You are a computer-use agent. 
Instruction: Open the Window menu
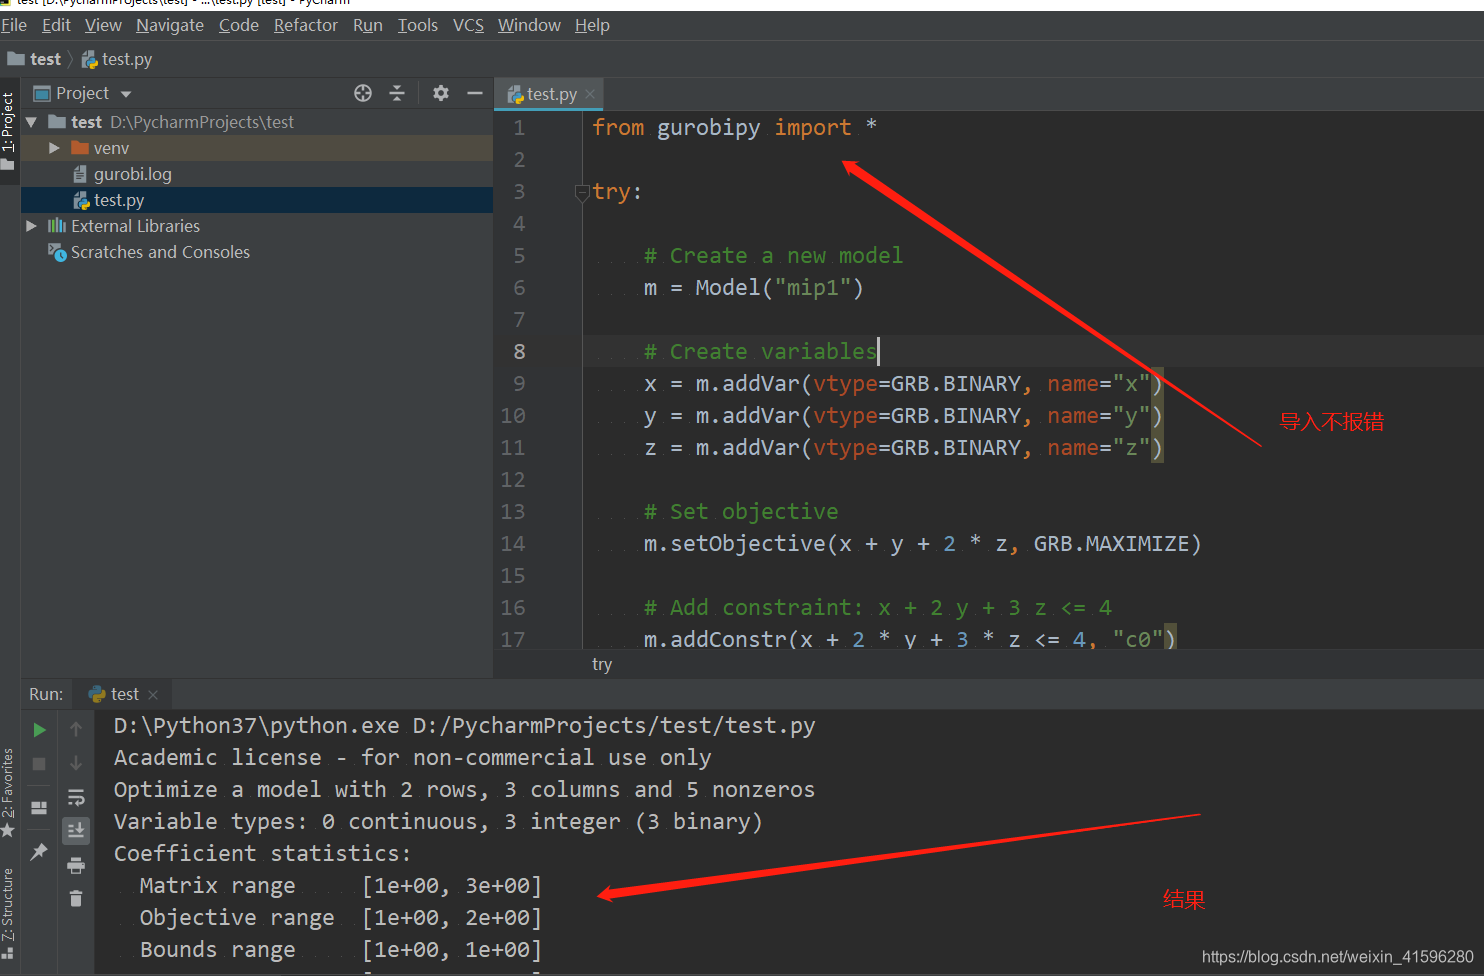pos(529,25)
